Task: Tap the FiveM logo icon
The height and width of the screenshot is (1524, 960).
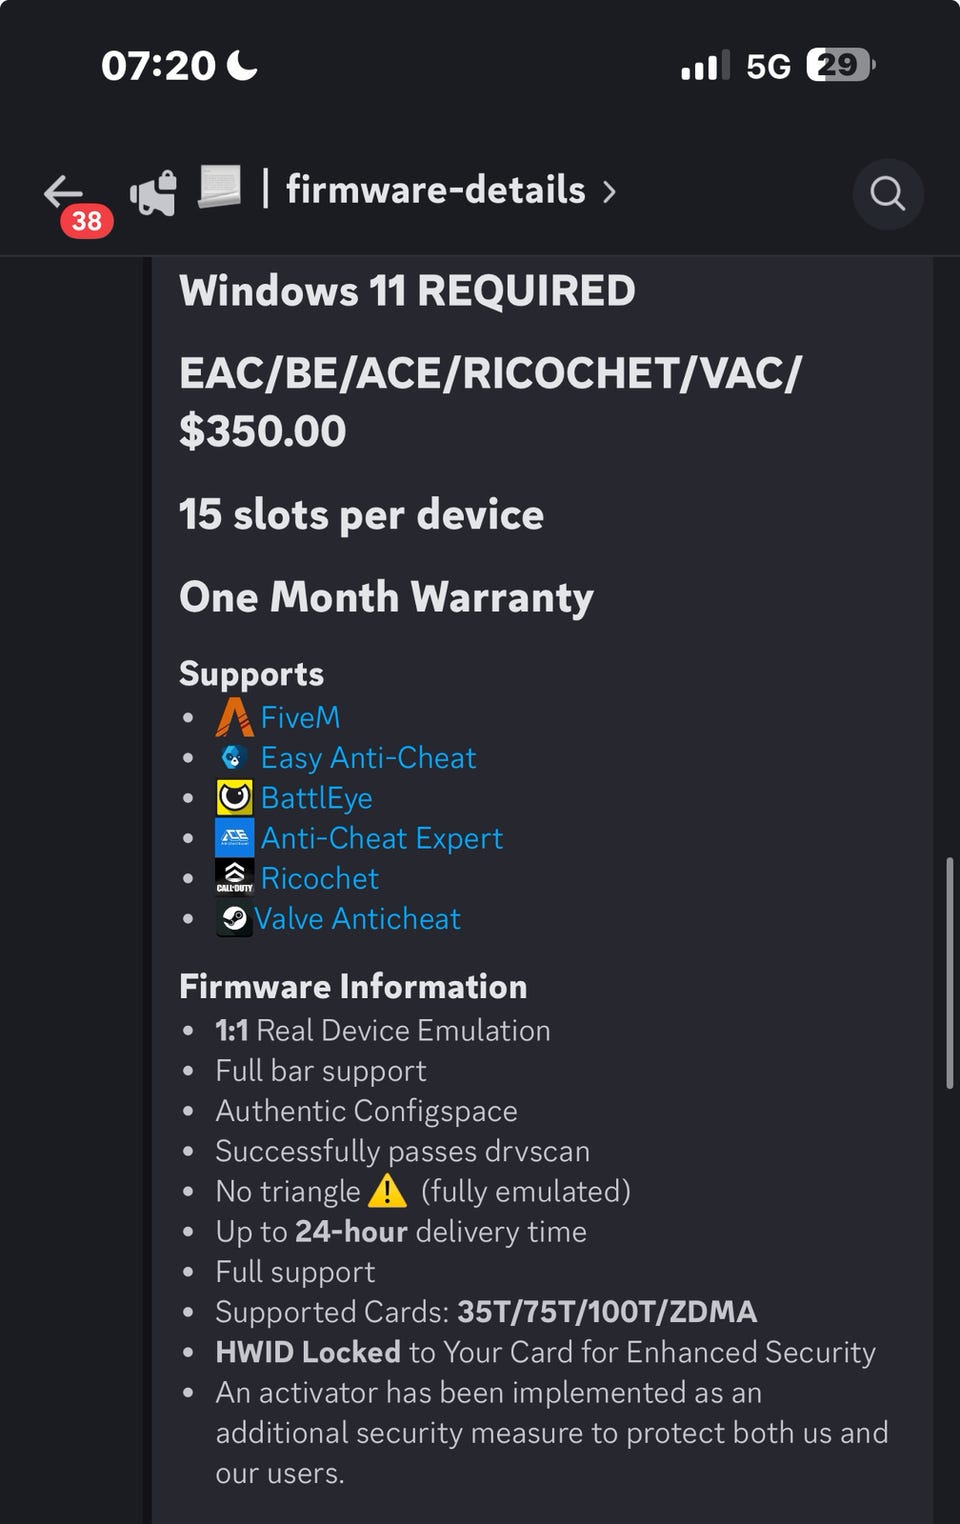Action: pos(234,717)
